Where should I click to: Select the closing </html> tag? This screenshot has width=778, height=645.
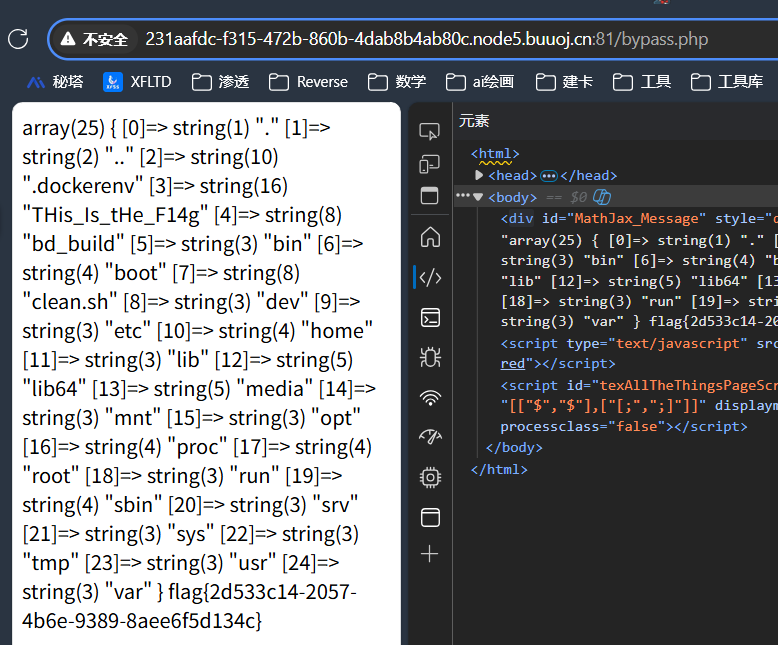pyautogui.click(x=499, y=469)
